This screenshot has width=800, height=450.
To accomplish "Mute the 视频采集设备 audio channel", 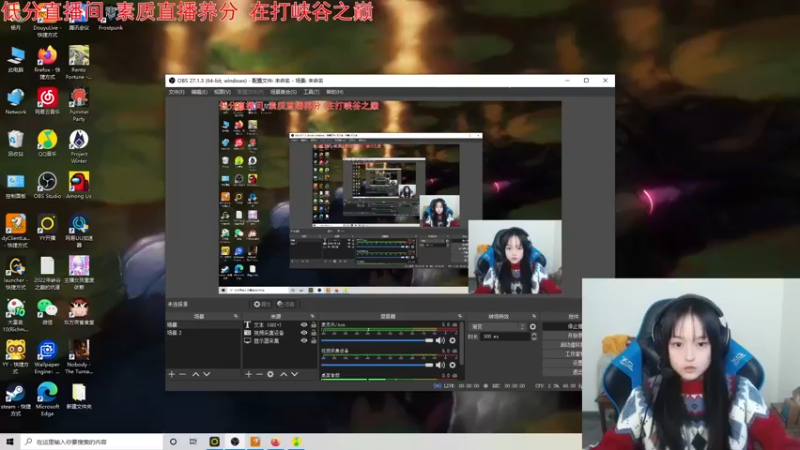I will [440, 365].
